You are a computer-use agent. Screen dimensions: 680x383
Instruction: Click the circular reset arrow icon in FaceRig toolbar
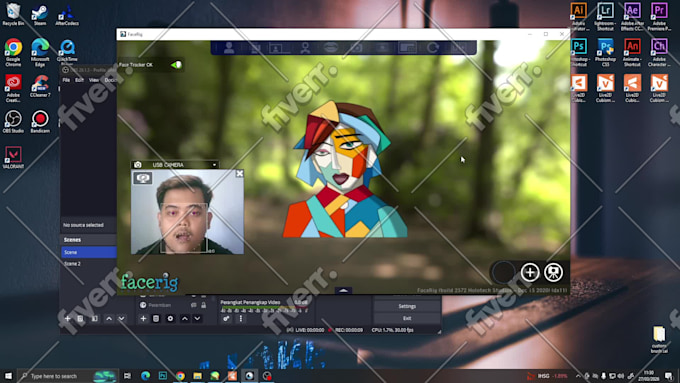click(x=432, y=48)
